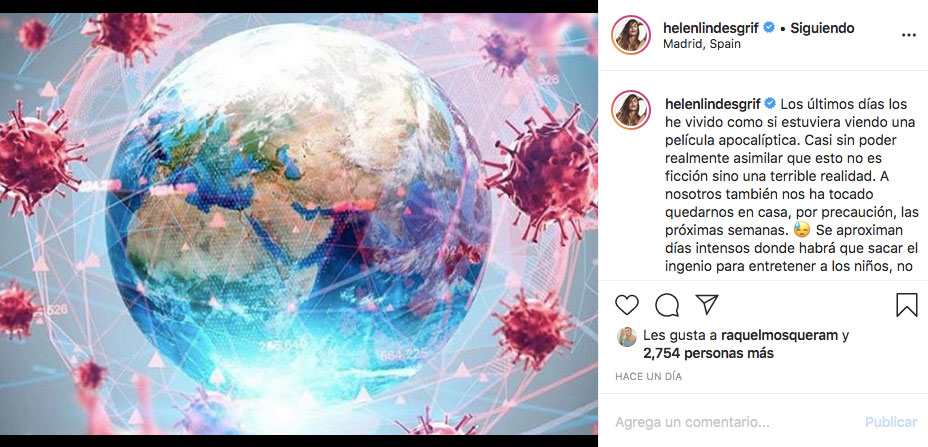Open the three-dot more options menu

point(908,36)
